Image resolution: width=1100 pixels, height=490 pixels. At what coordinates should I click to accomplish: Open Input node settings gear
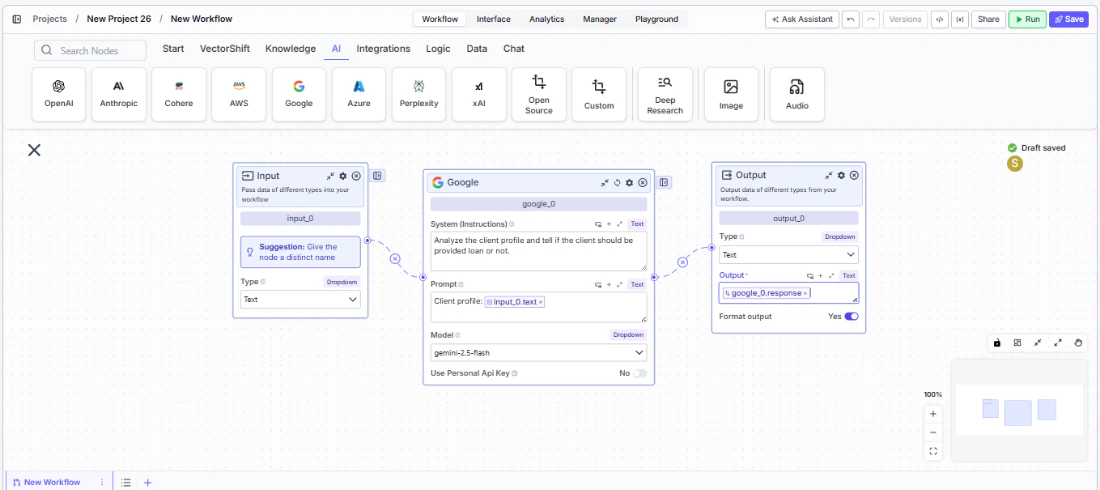pyautogui.click(x=343, y=176)
